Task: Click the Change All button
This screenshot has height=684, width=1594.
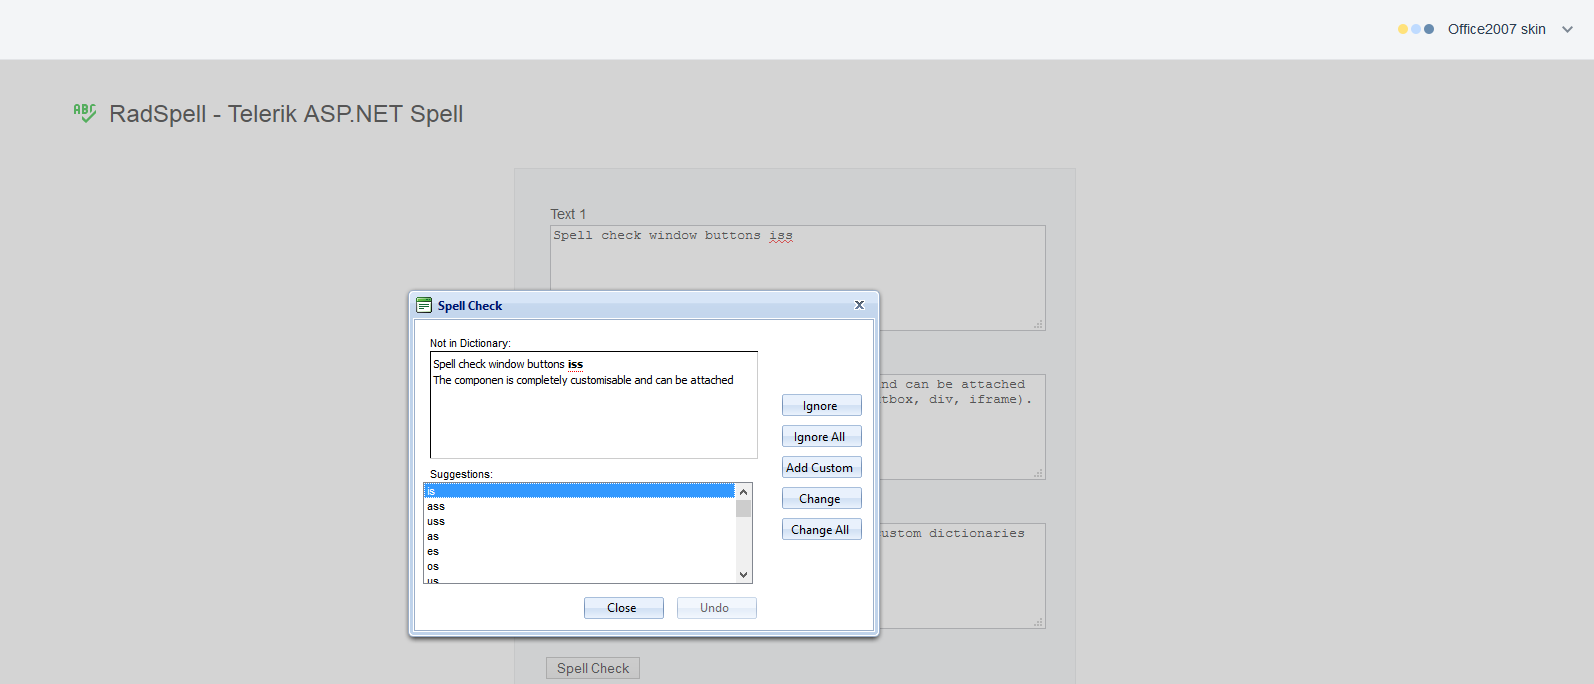Action: coord(821,530)
